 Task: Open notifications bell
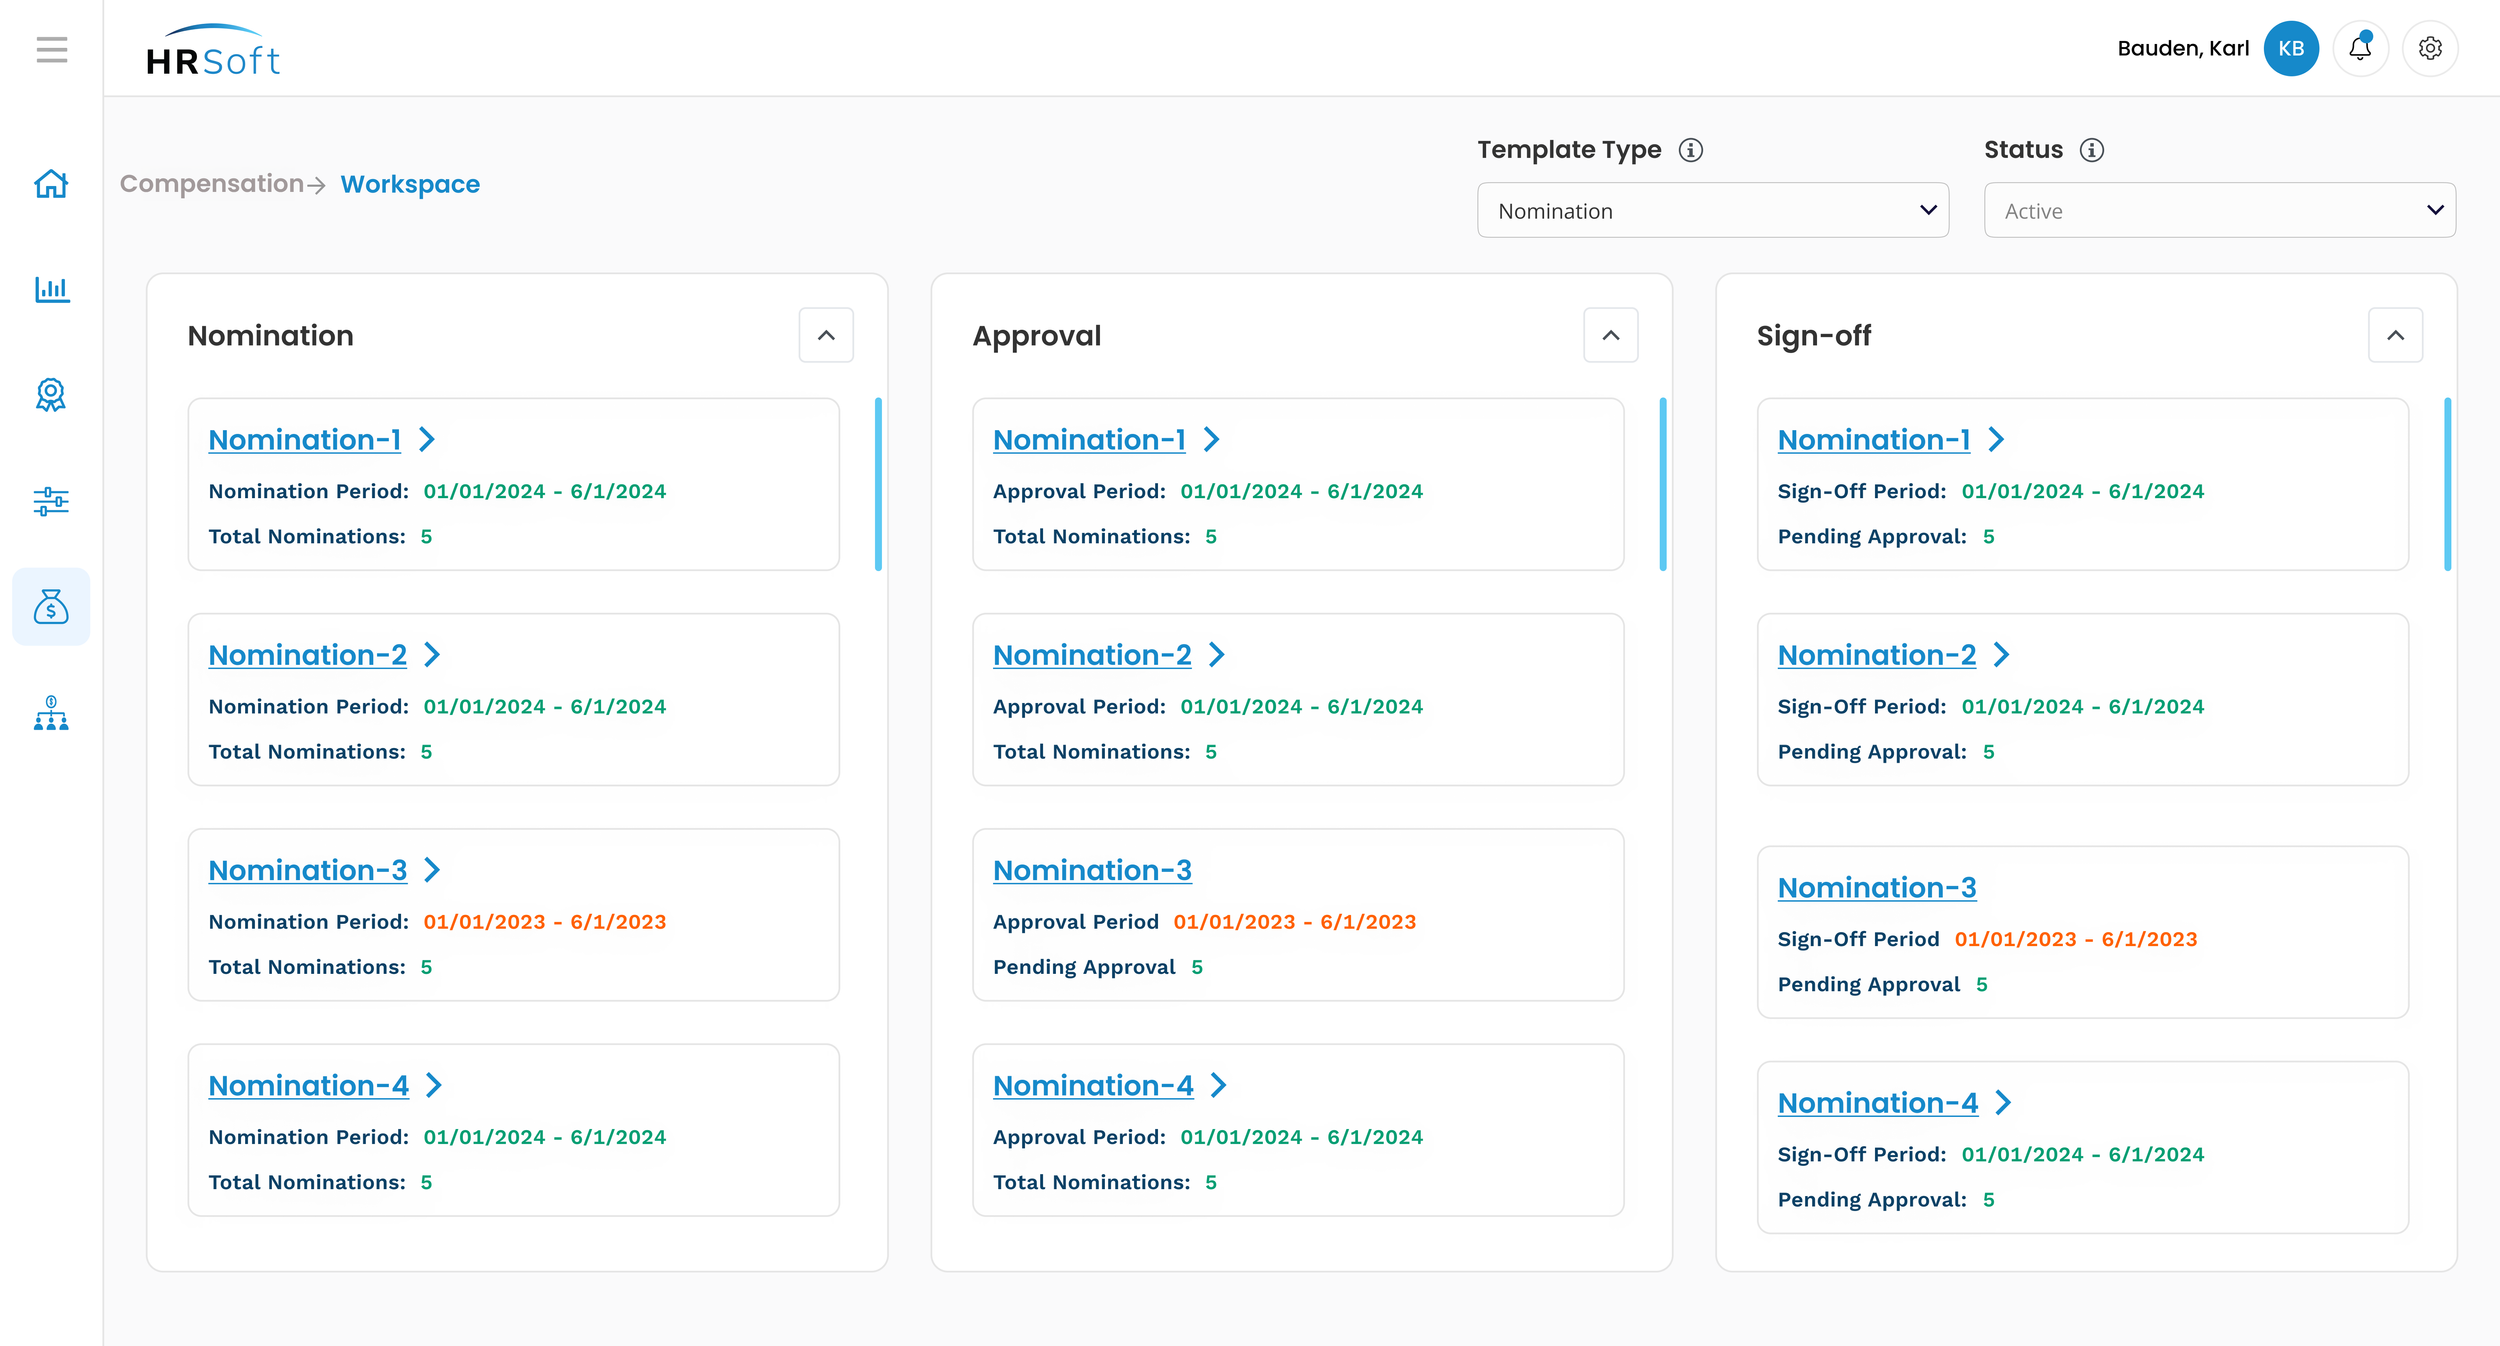click(2360, 48)
